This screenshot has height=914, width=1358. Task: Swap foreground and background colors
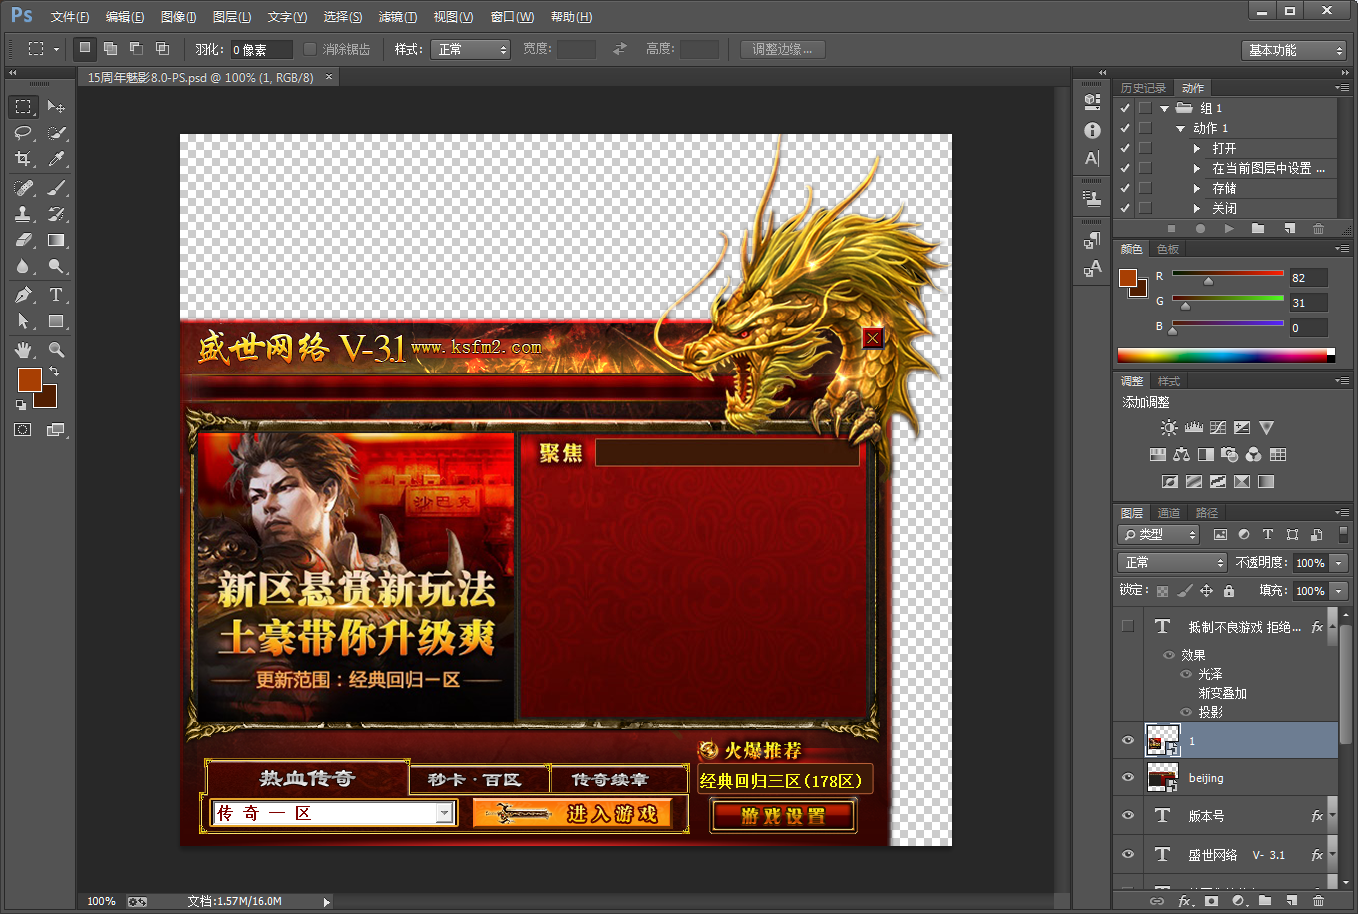click(54, 371)
